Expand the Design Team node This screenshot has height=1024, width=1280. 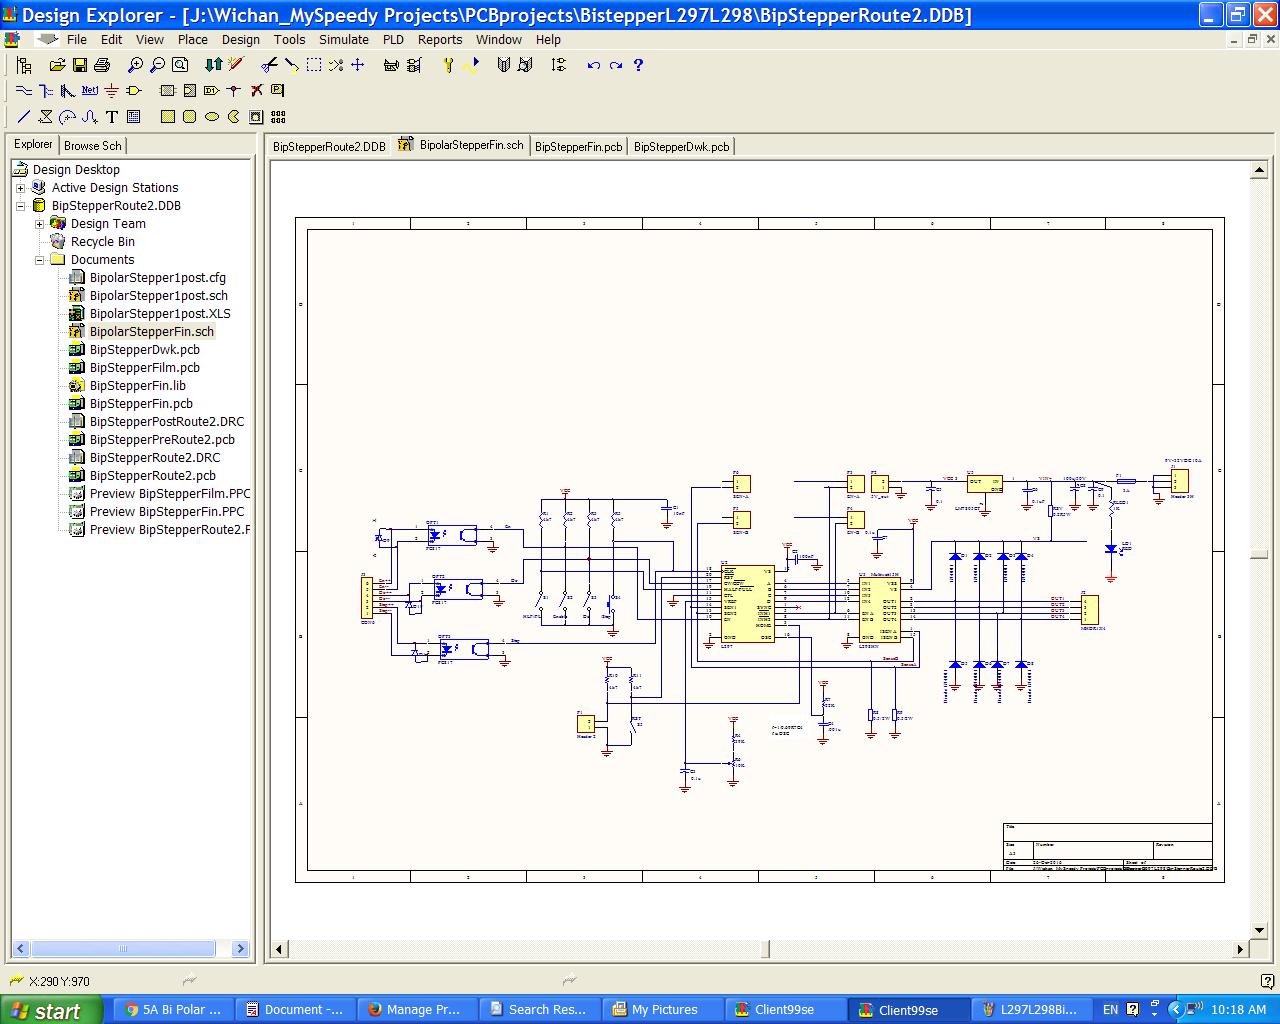point(38,223)
